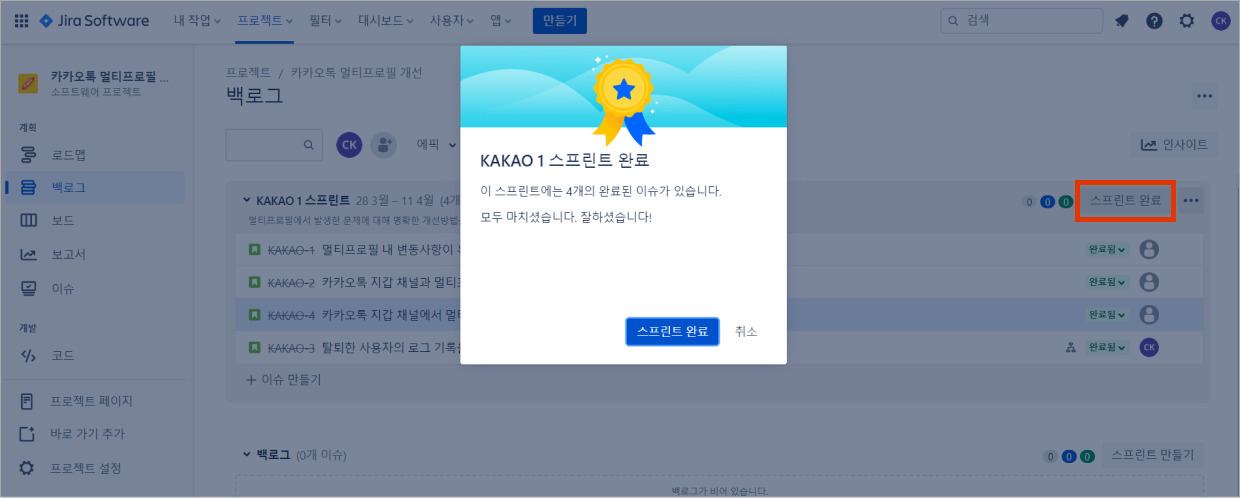
Task: Click the unassigned avatar on KAKAO-1 row
Action: (x=1149, y=249)
